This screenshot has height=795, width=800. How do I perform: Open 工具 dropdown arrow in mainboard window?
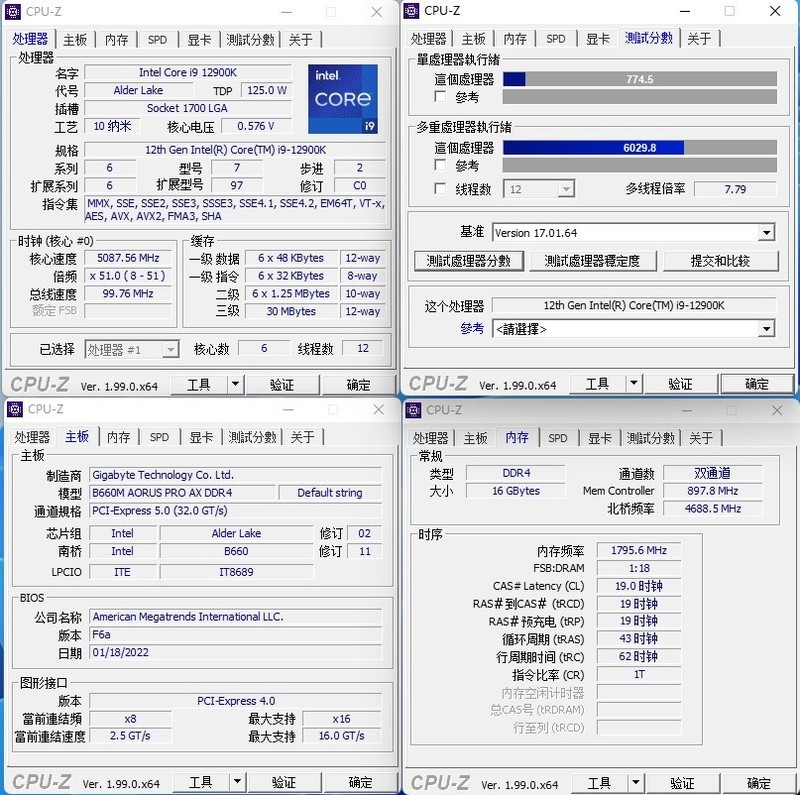[236, 782]
